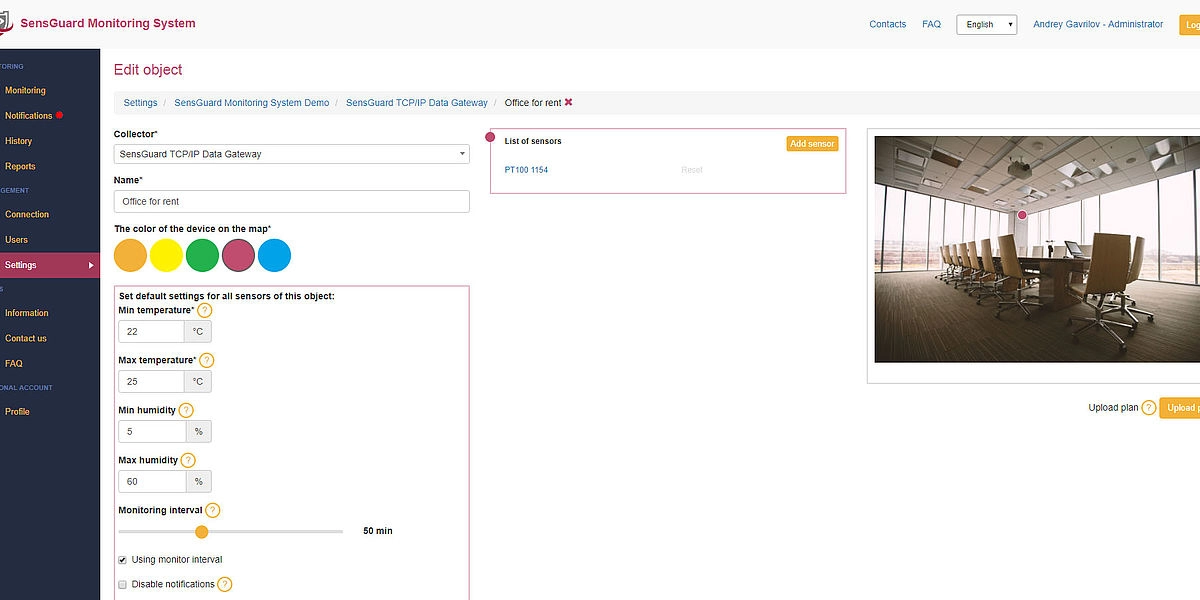Toggle the Using monitor interval checkbox
The image size is (1200, 600).
pyautogui.click(x=123, y=559)
